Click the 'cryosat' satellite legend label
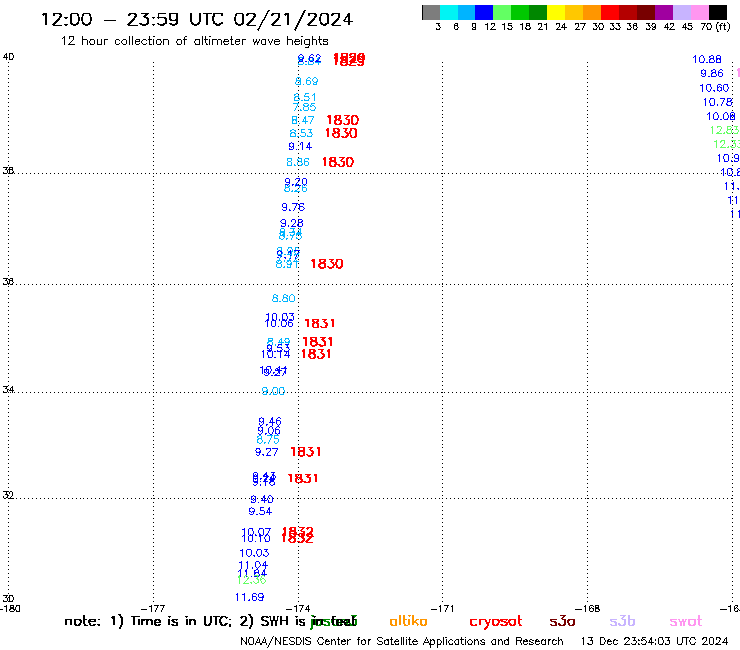 pyautogui.click(x=496, y=622)
